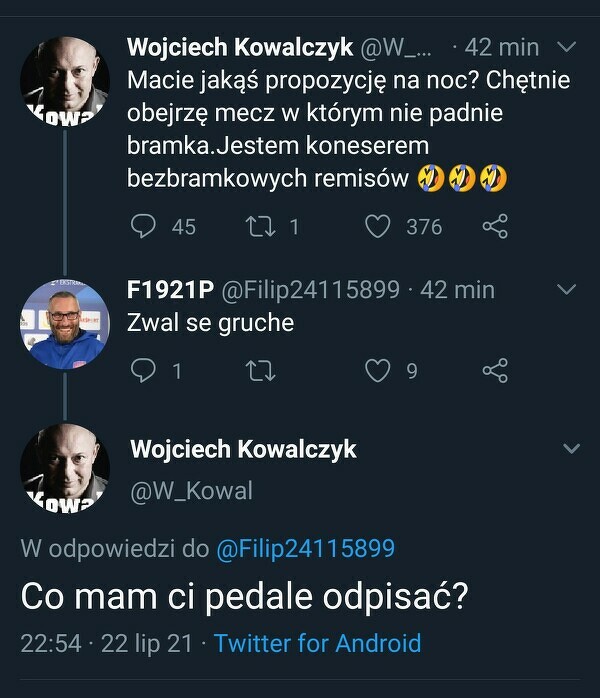Reply to F1921P's tweet
This screenshot has width=600, height=698.
[x=143, y=371]
